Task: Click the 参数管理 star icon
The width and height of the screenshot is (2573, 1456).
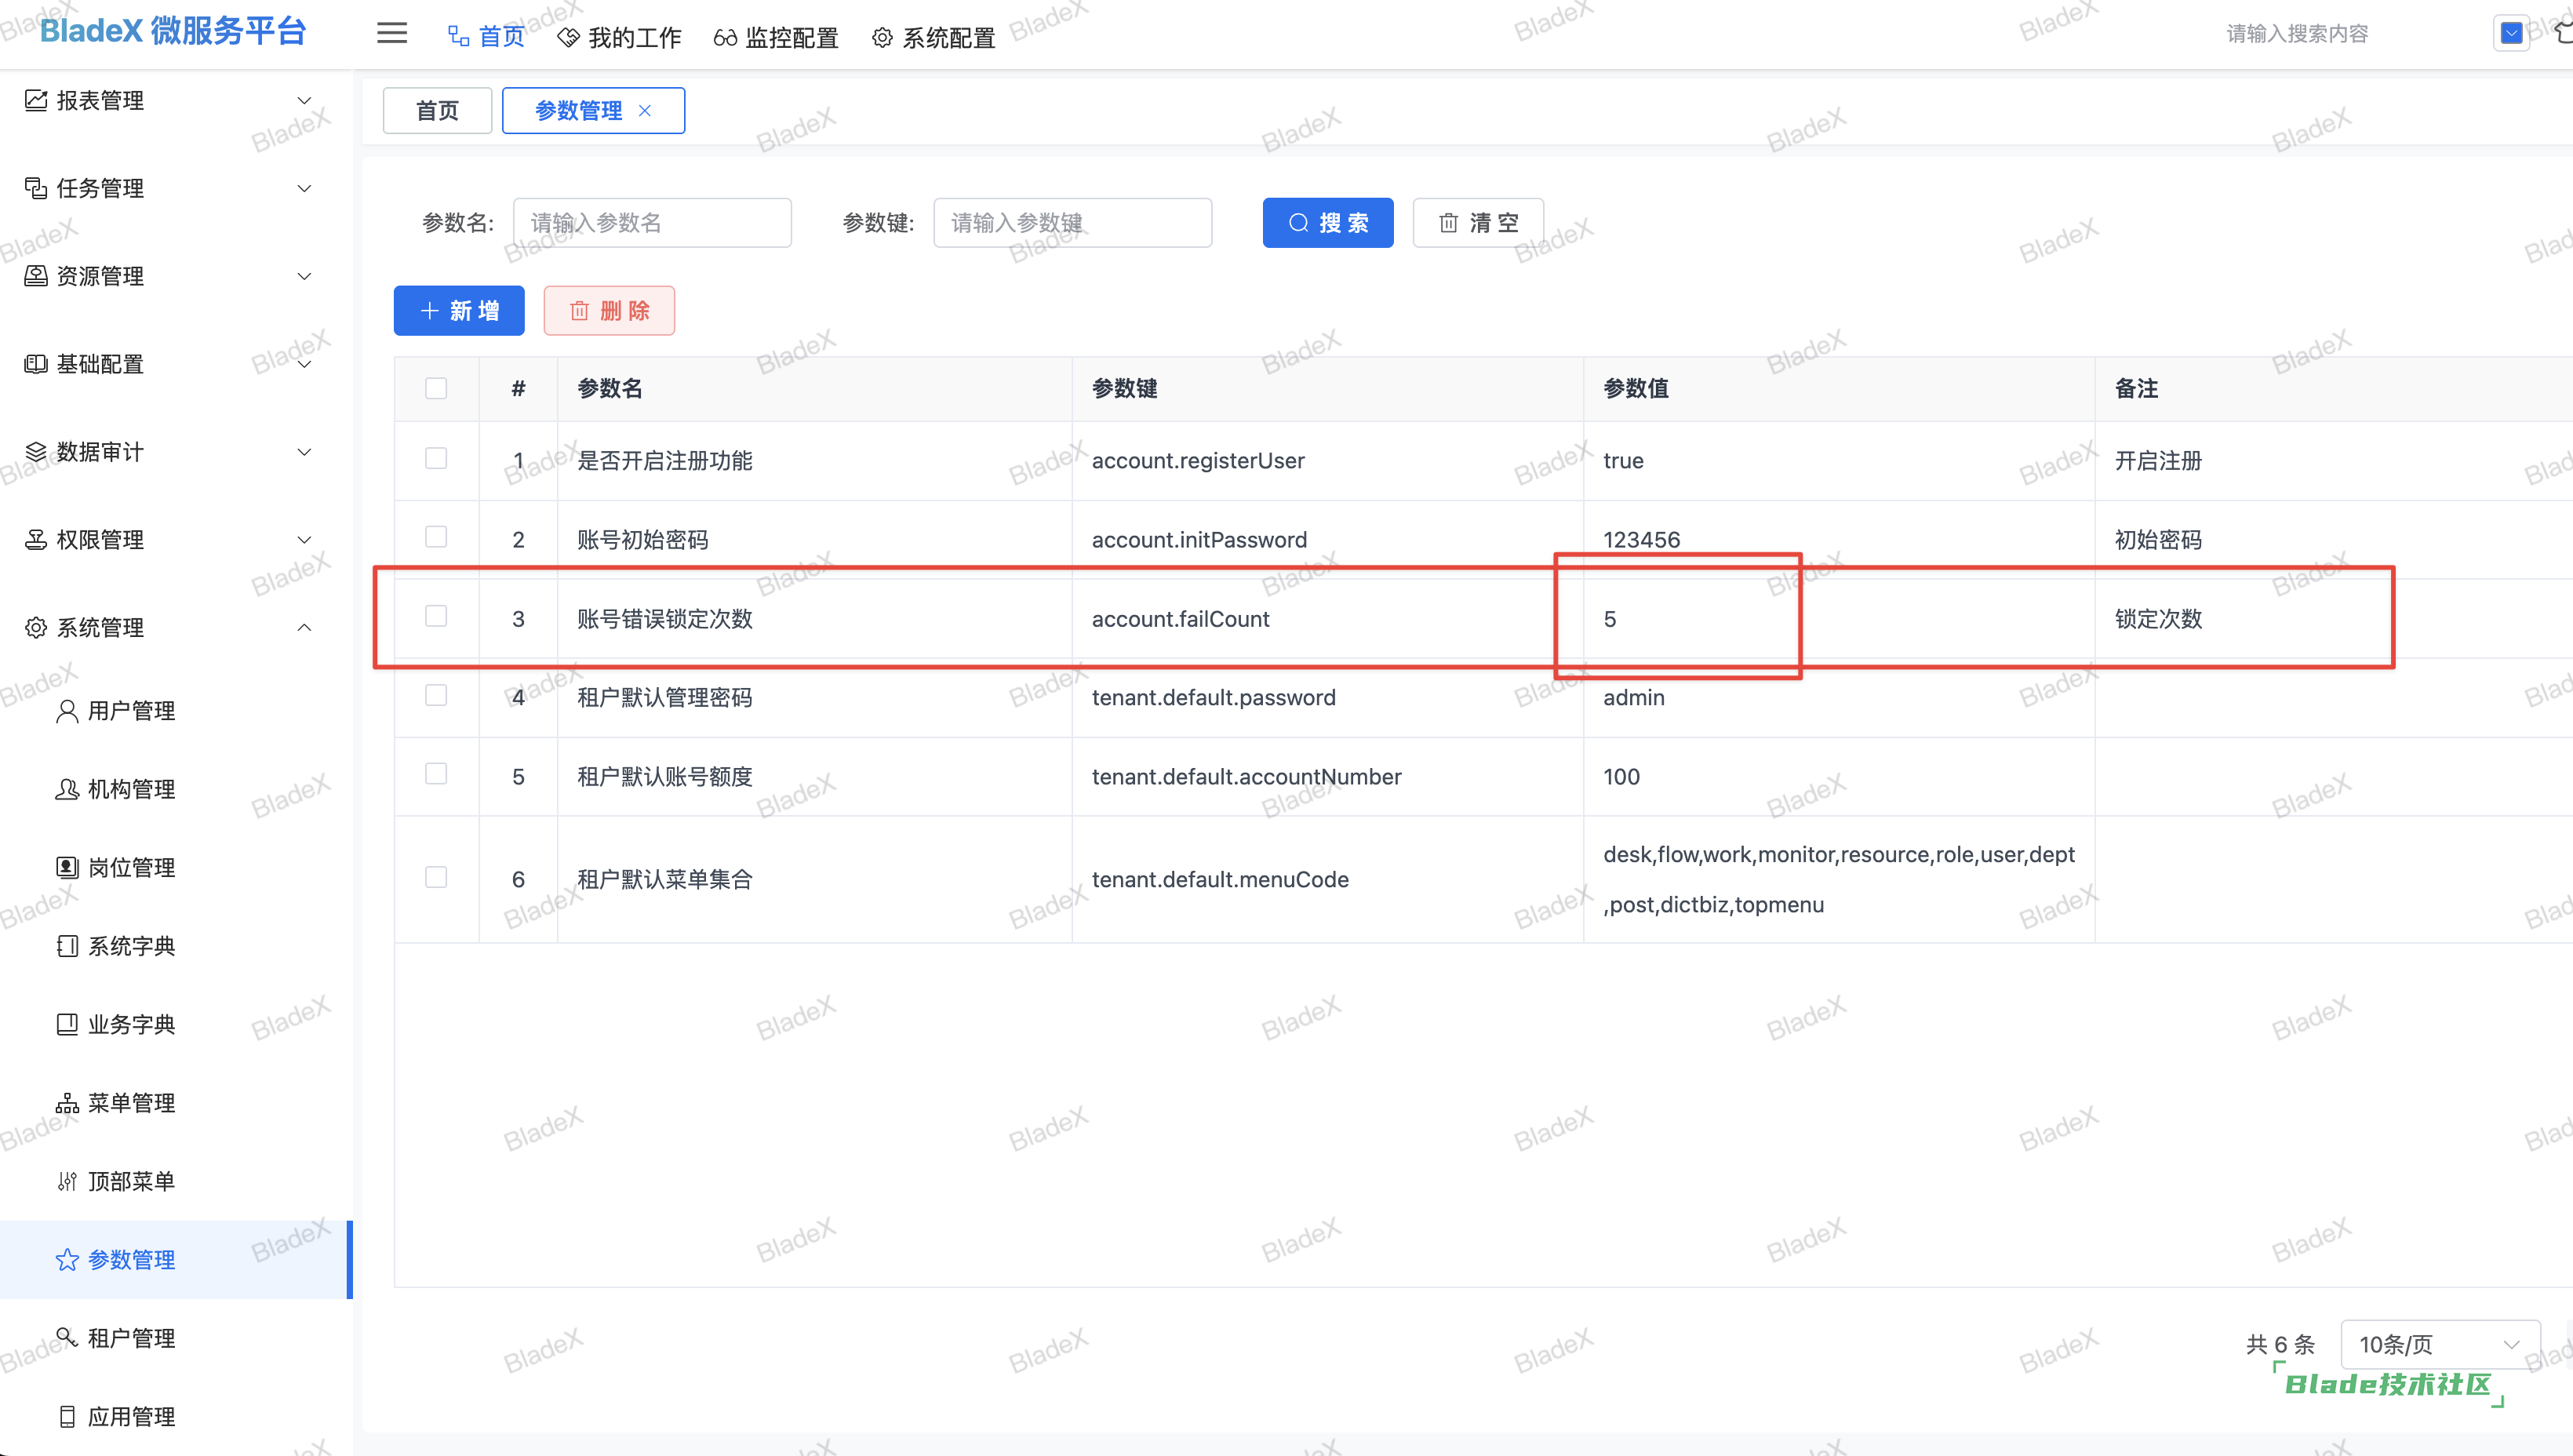Action: [67, 1260]
